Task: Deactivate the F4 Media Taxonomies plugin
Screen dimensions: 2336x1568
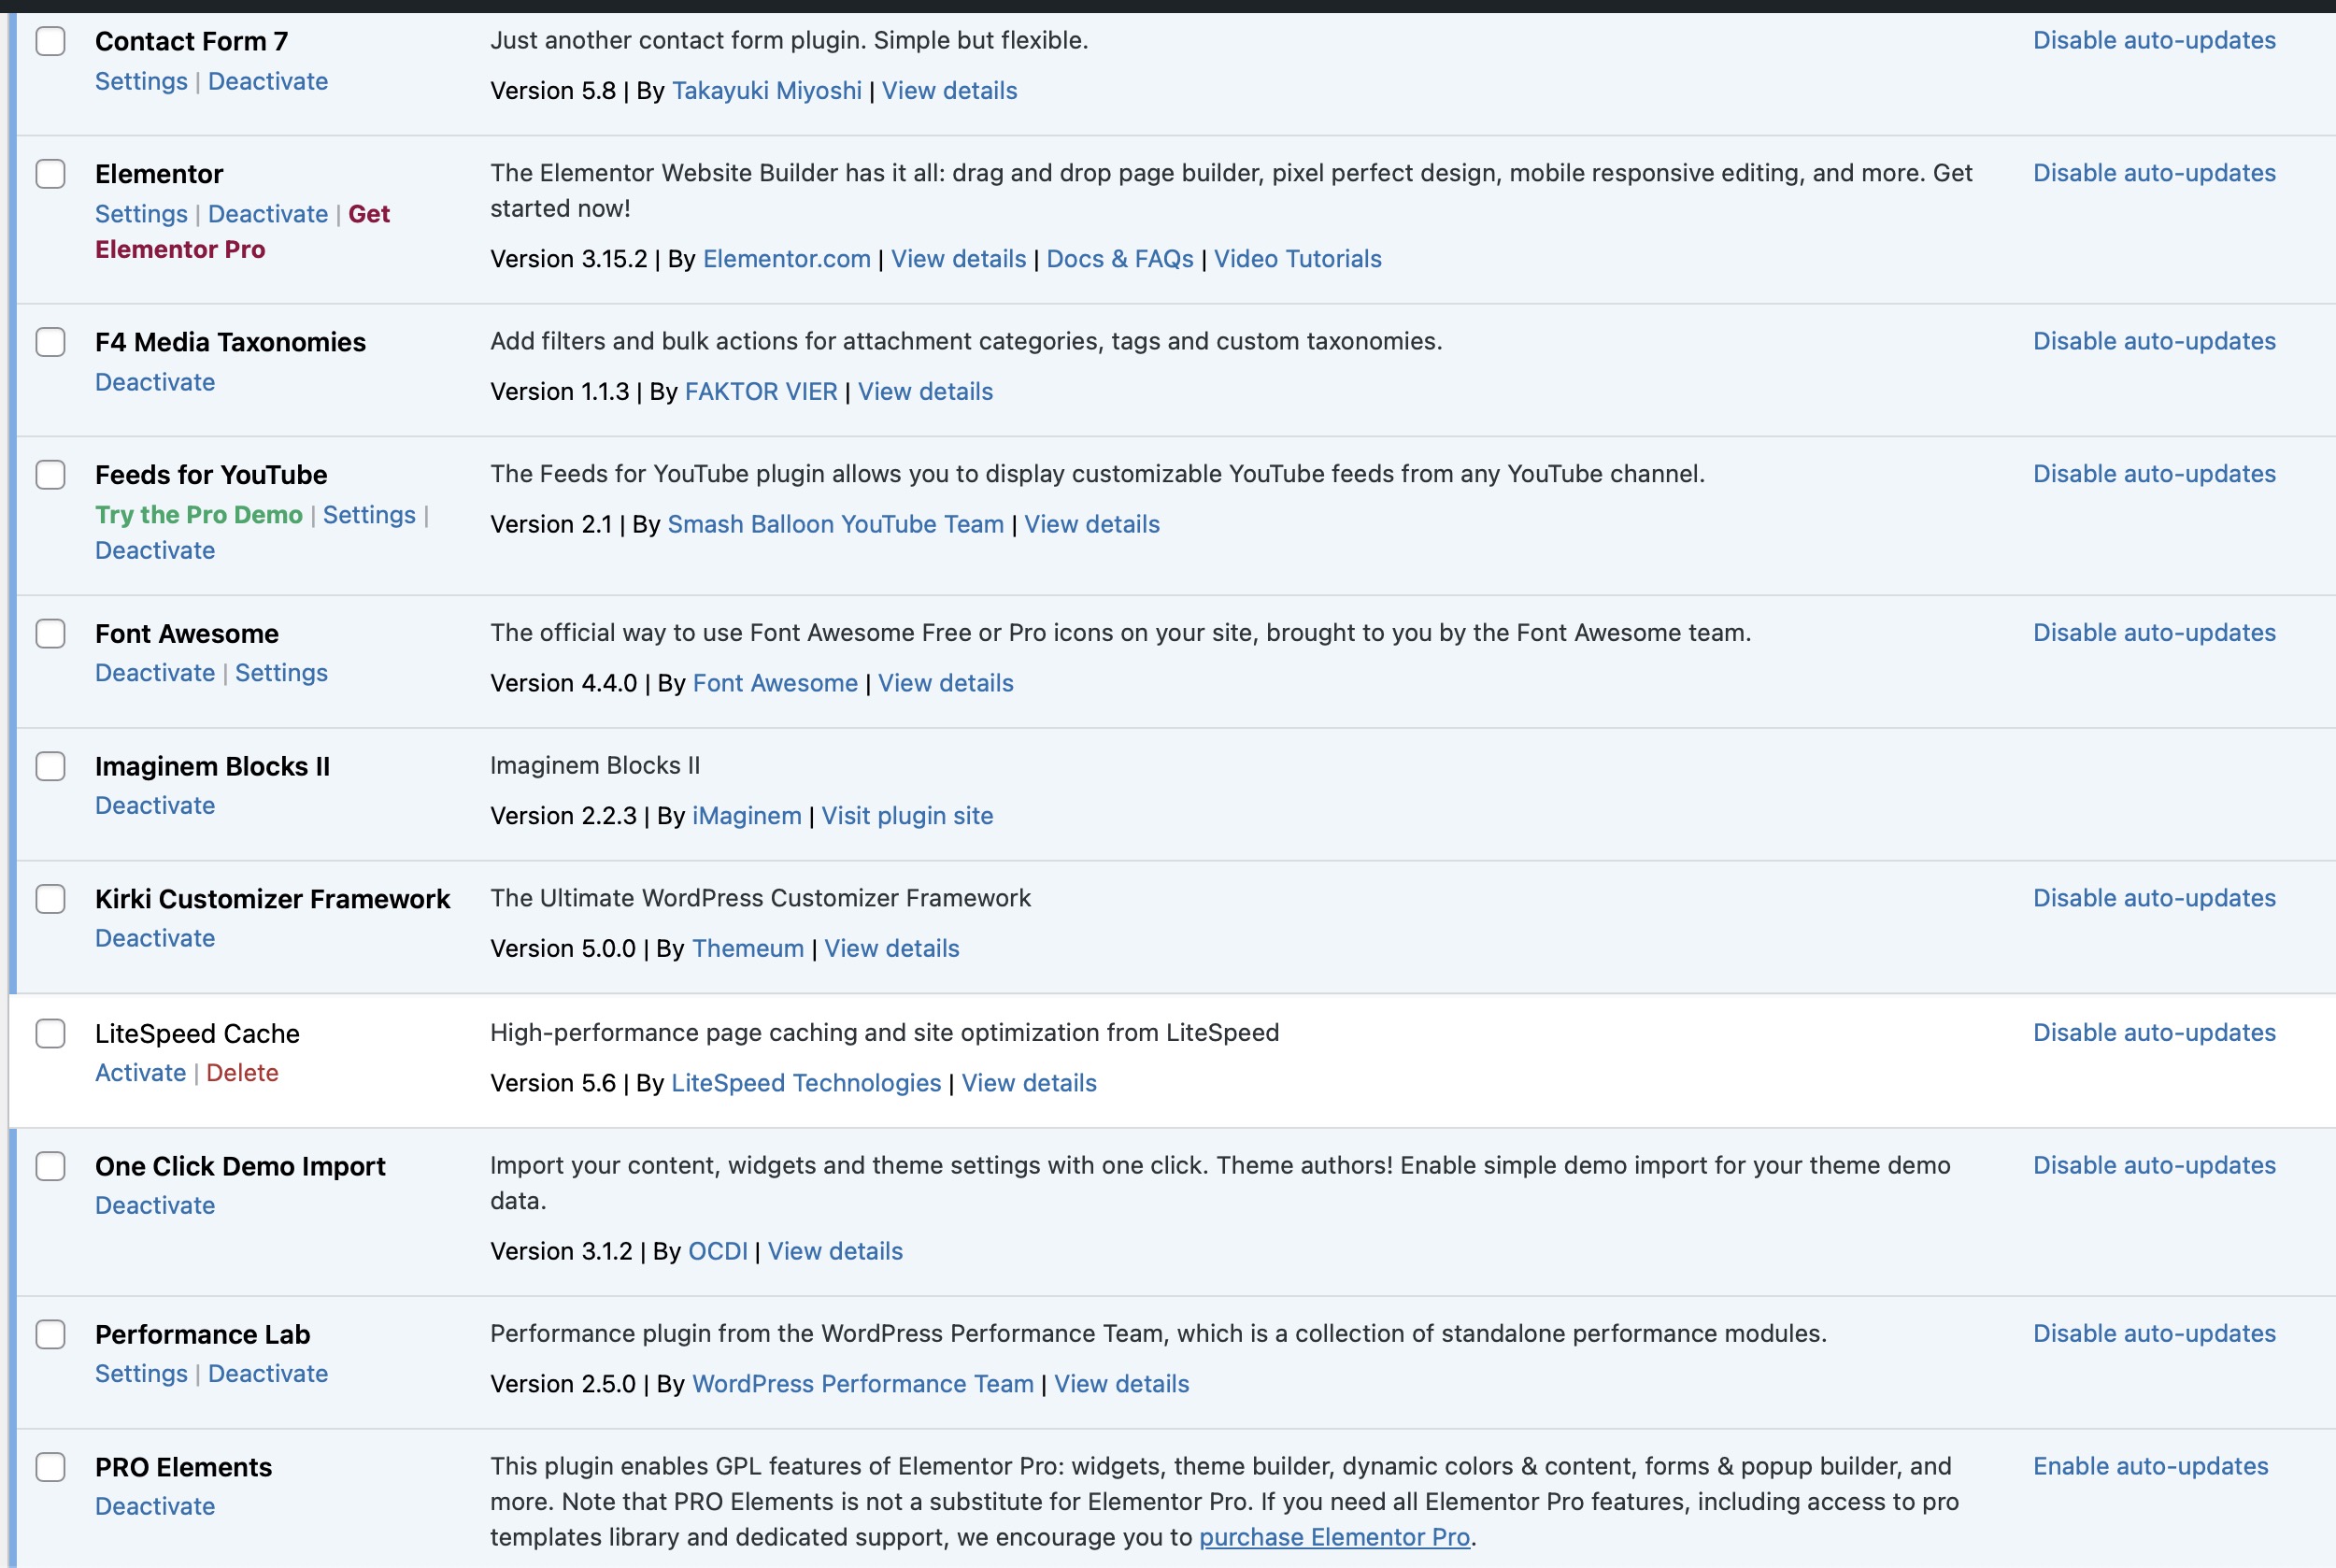Action: (155, 382)
